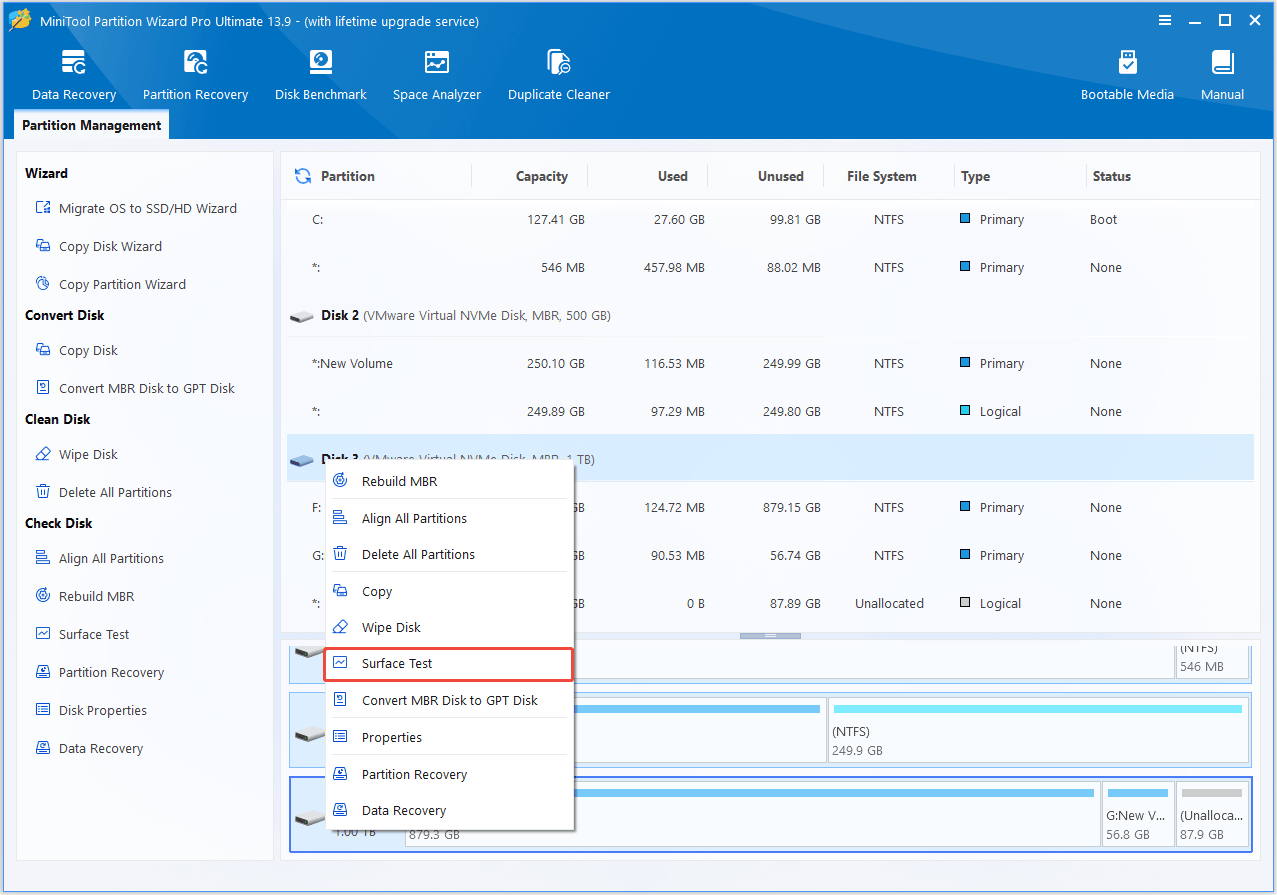This screenshot has height=895, width=1277.
Task: Click the Copy icon in context menu
Action: [x=341, y=591]
